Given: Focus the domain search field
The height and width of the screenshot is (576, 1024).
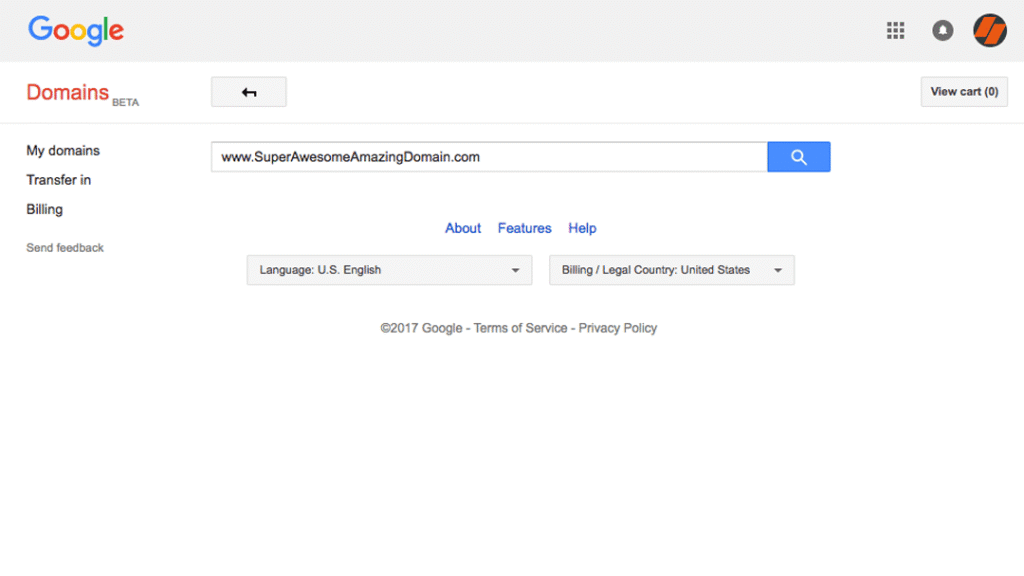Looking at the screenshot, I should click(x=489, y=157).
